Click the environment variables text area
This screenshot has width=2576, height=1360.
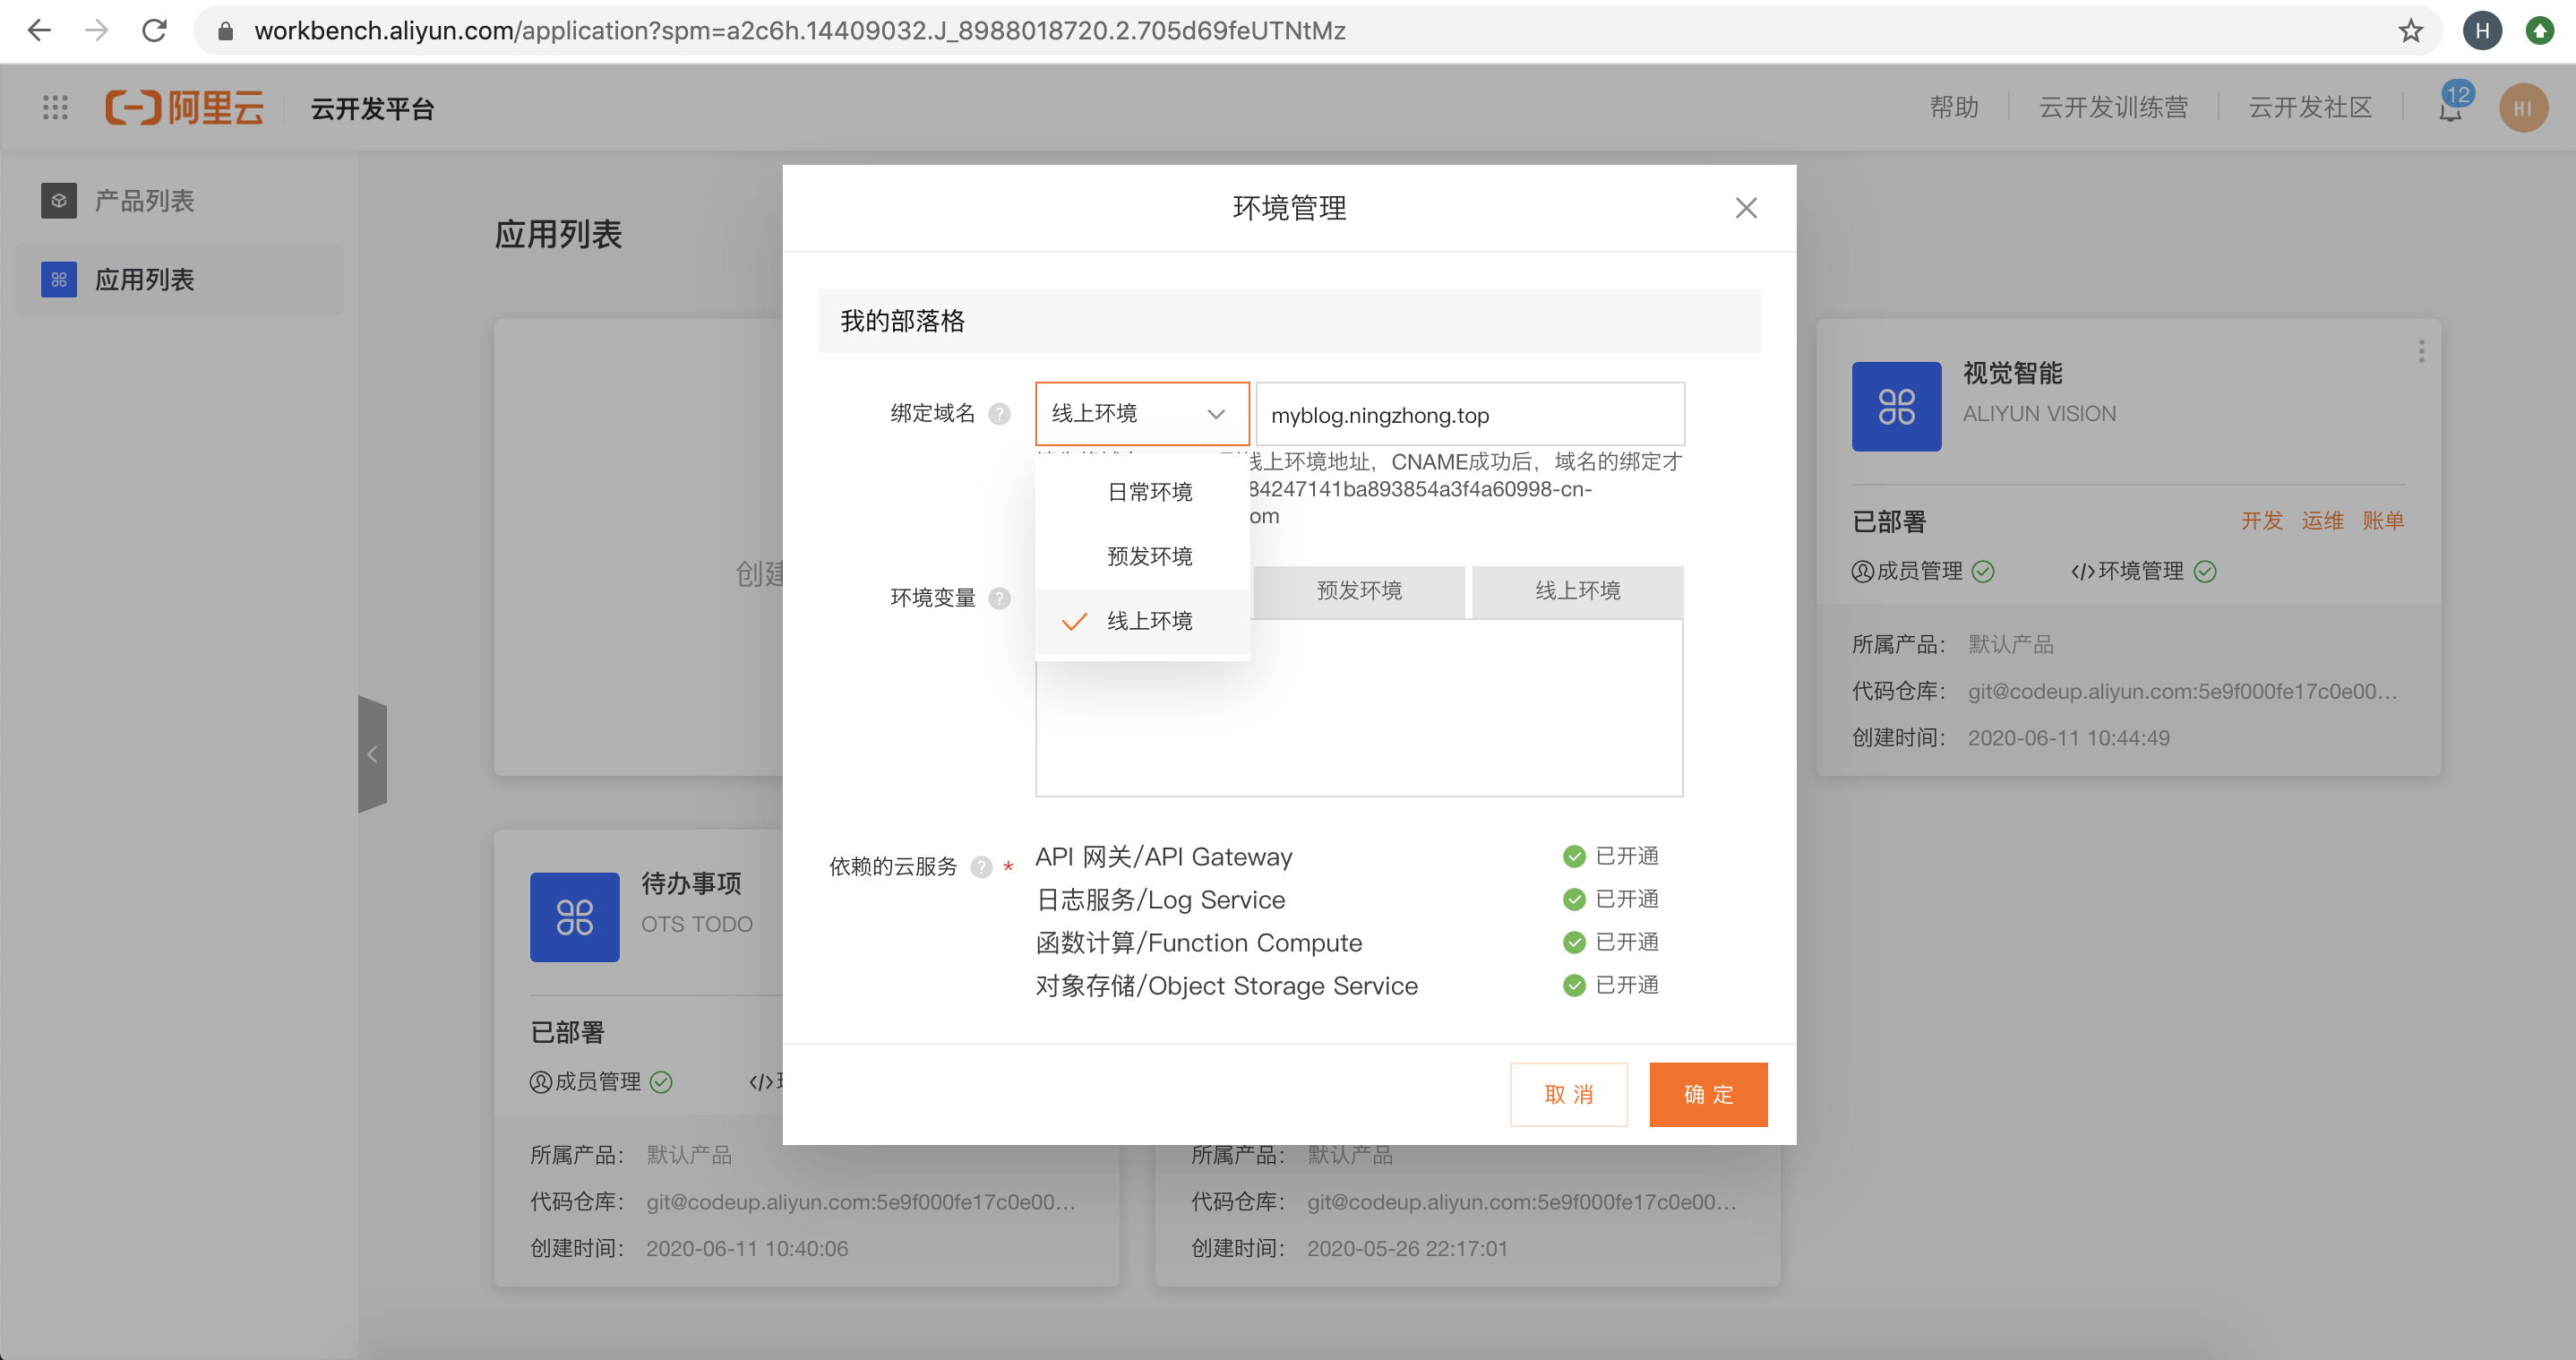(1359, 708)
